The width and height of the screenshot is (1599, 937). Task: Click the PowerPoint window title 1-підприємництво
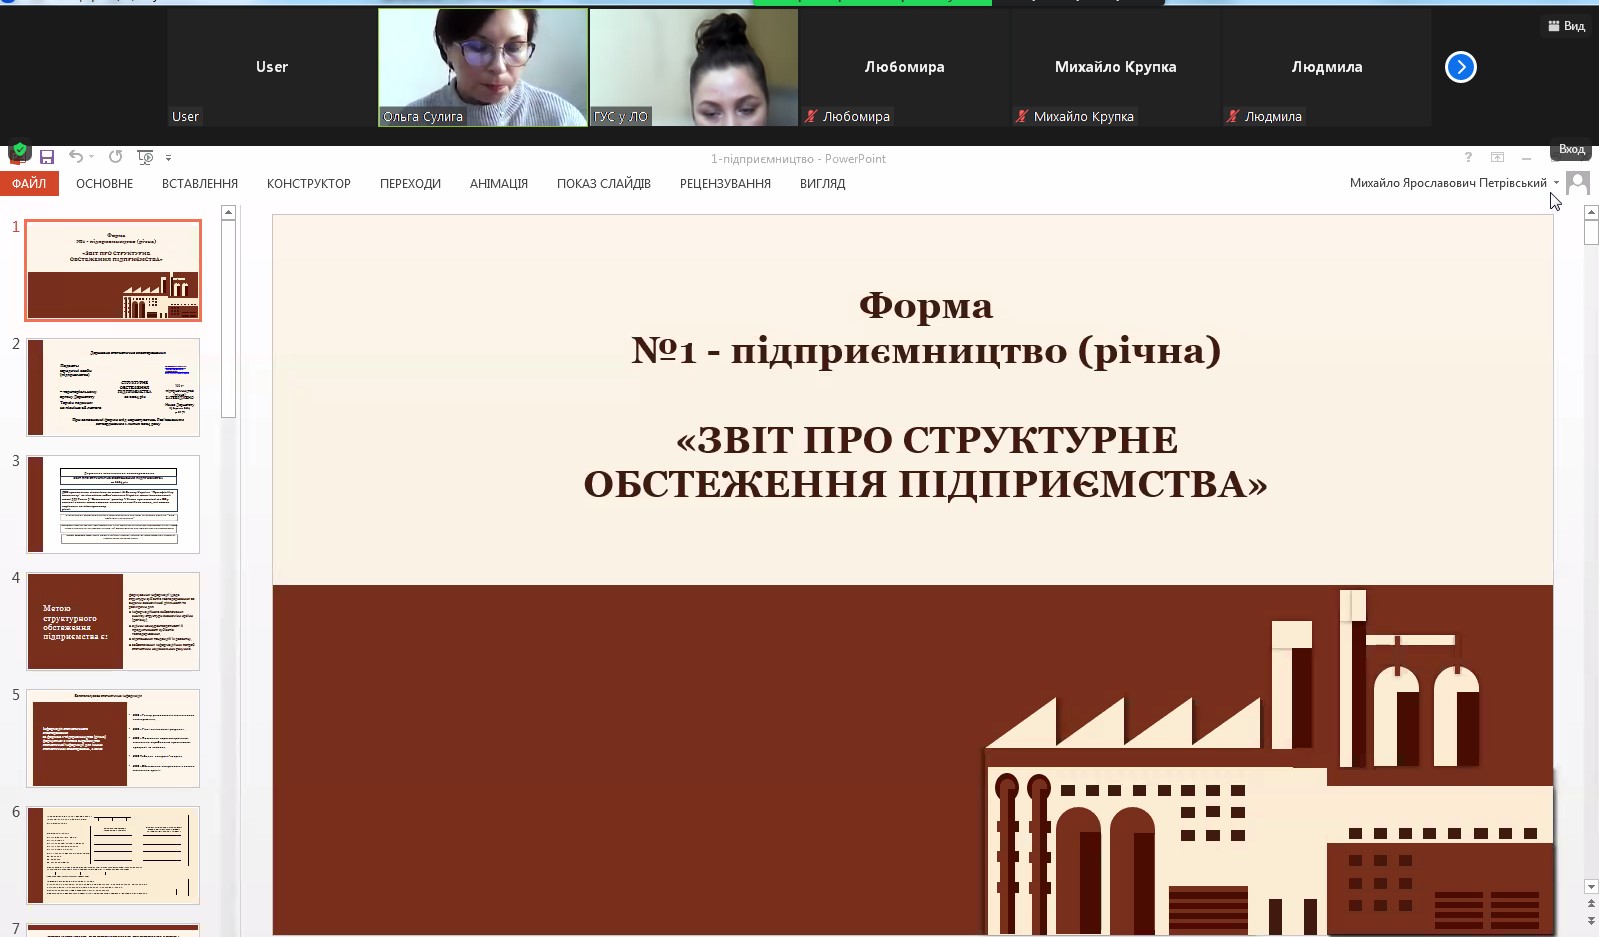pyautogui.click(x=798, y=158)
